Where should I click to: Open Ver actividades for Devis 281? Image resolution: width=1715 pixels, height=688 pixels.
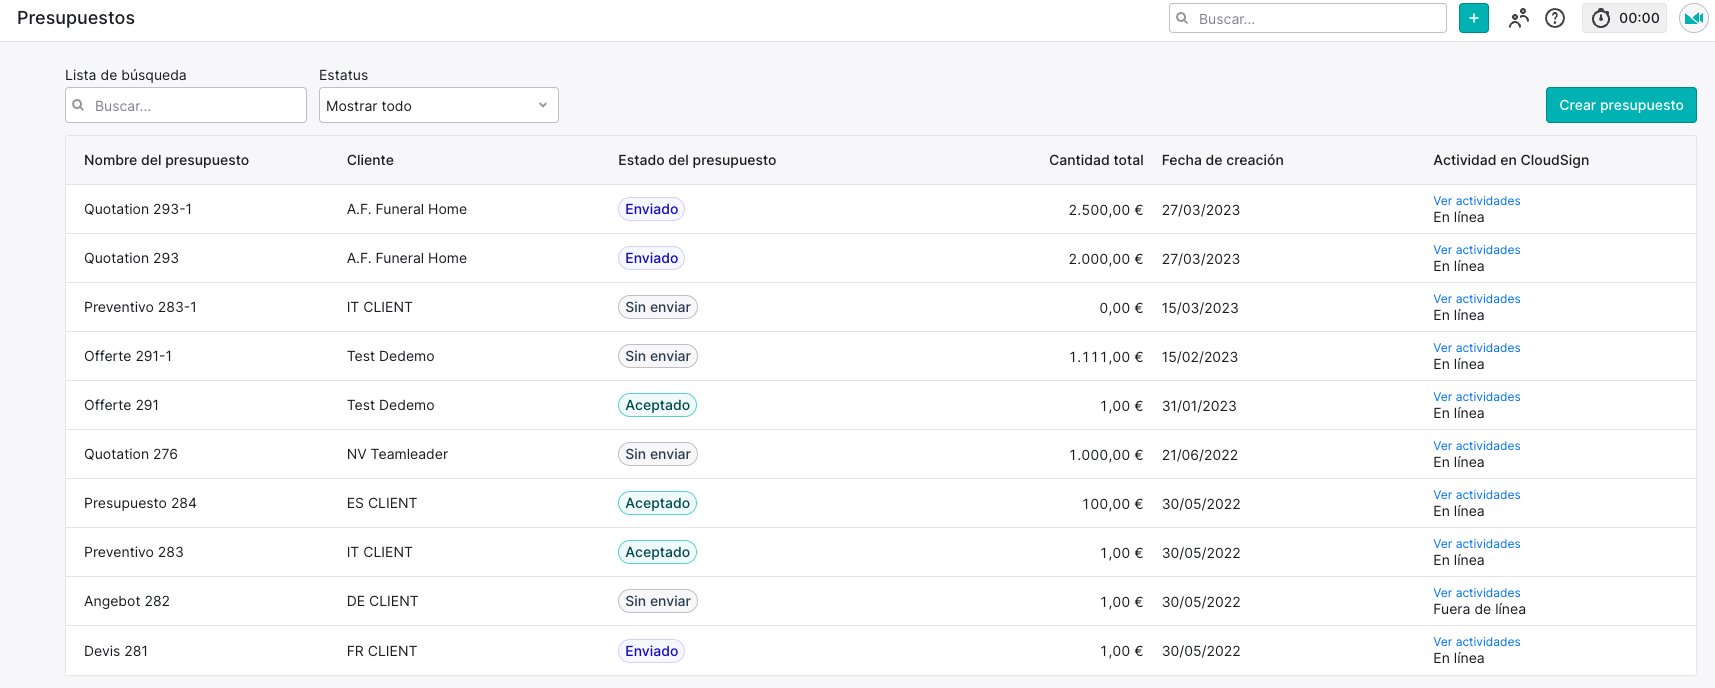click(1476, 642)
